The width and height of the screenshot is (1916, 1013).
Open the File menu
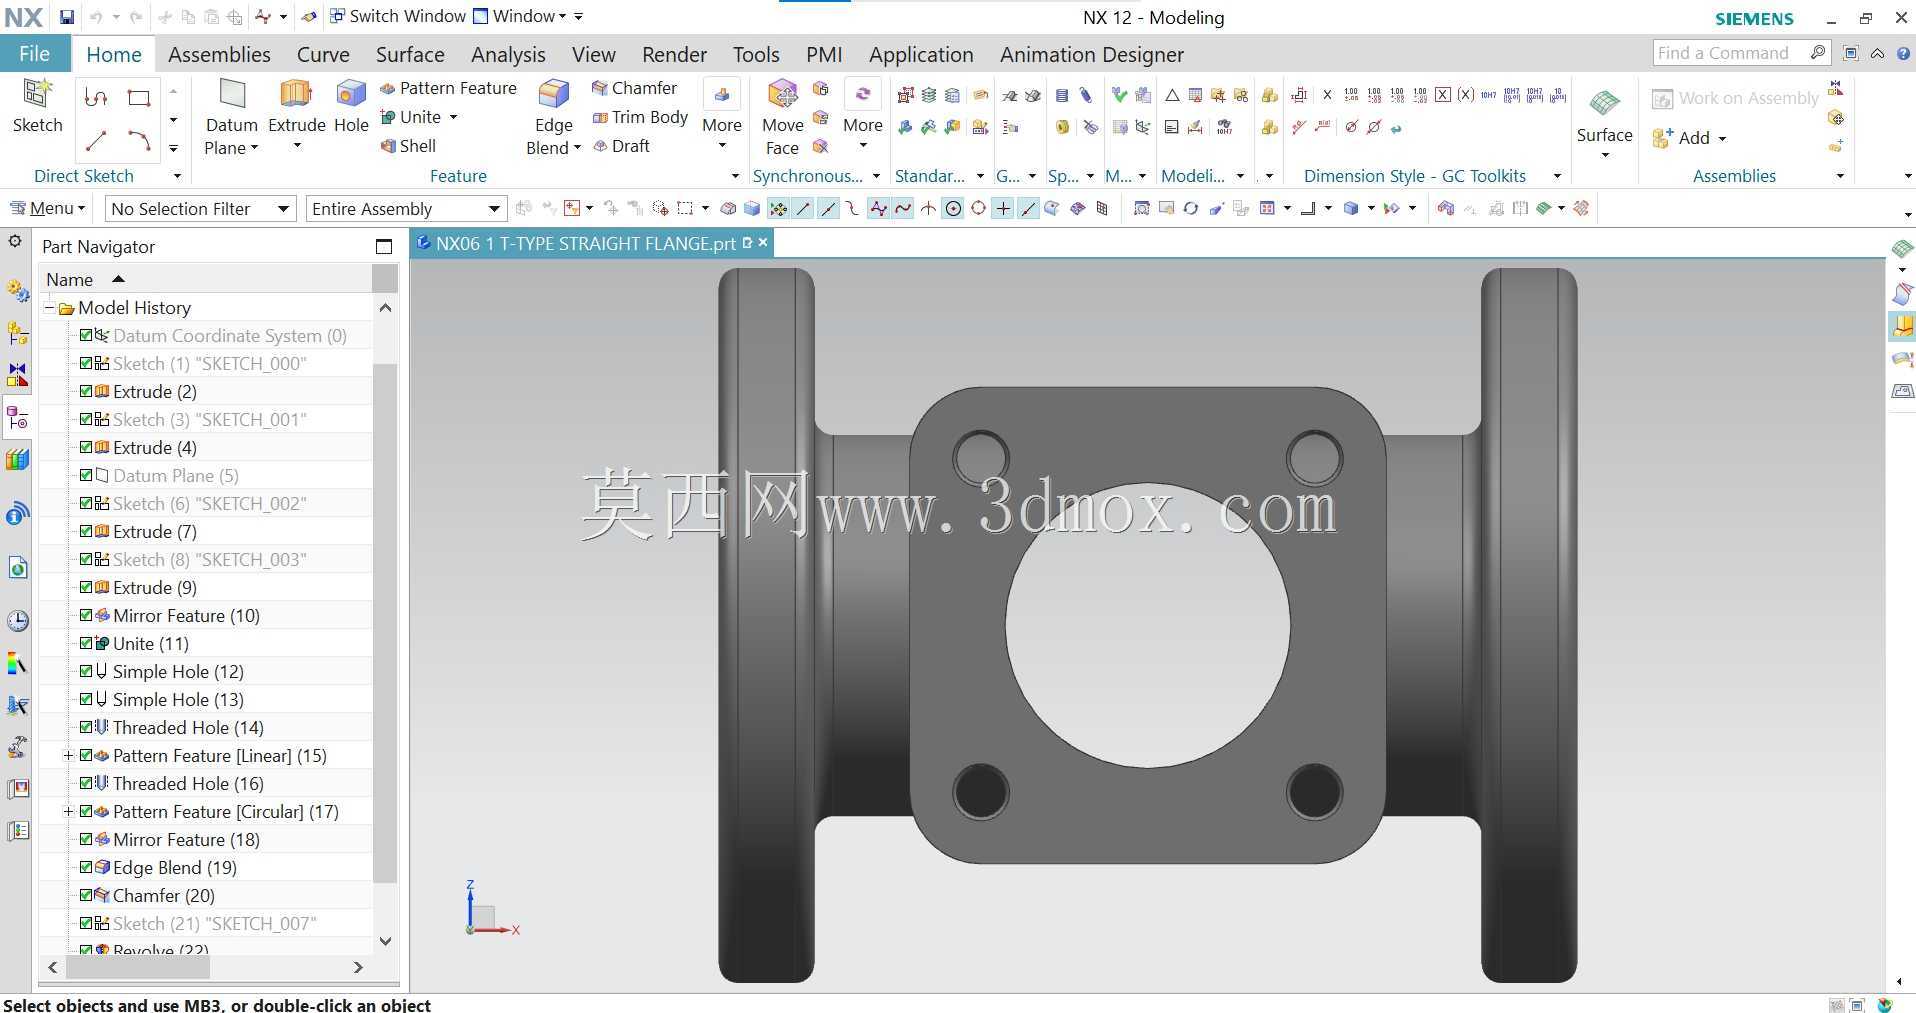click(x=34, y=54)
